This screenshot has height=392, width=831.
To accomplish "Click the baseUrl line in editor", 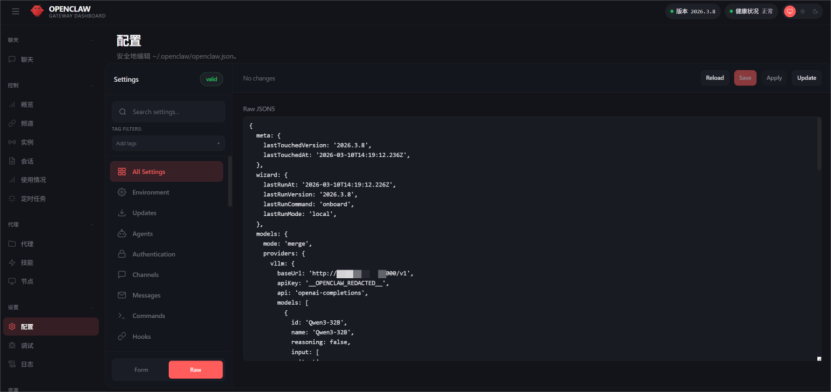I will (345, 274).
